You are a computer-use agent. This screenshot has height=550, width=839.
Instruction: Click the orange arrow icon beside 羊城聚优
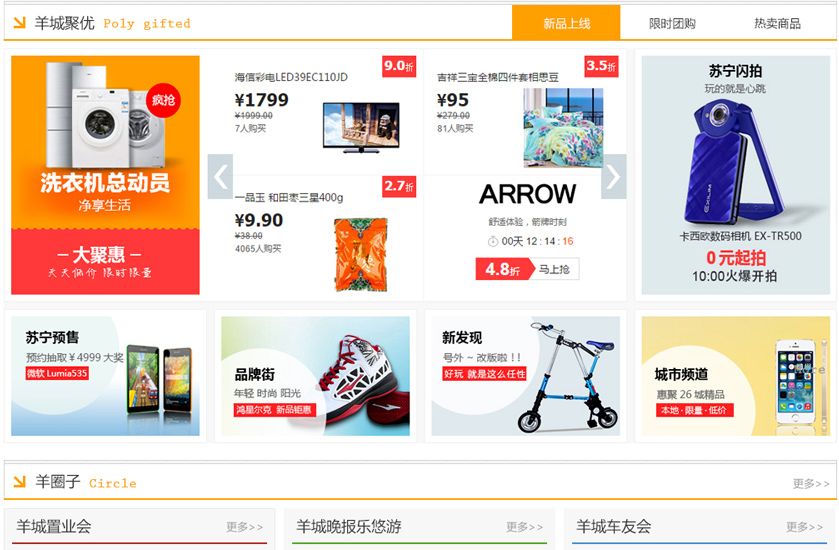tap(19, 22)
